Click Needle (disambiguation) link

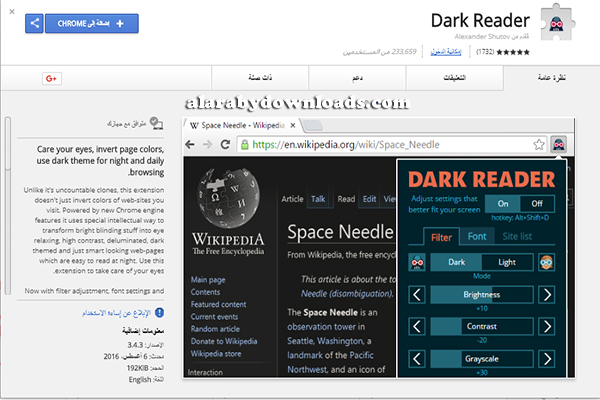tap(347, 294)
